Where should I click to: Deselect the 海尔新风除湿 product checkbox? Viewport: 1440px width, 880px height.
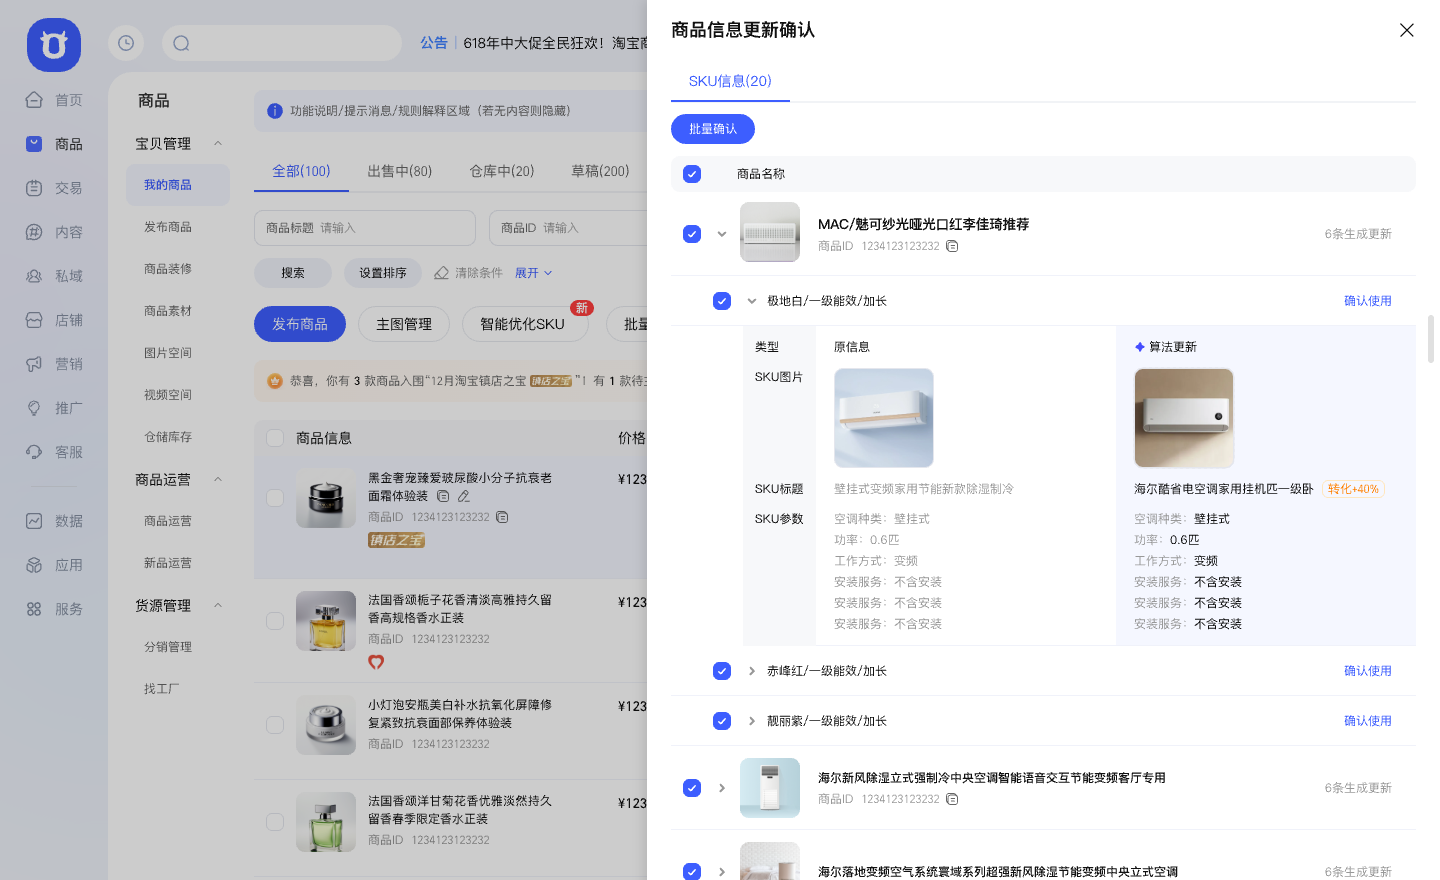(692, 788)
